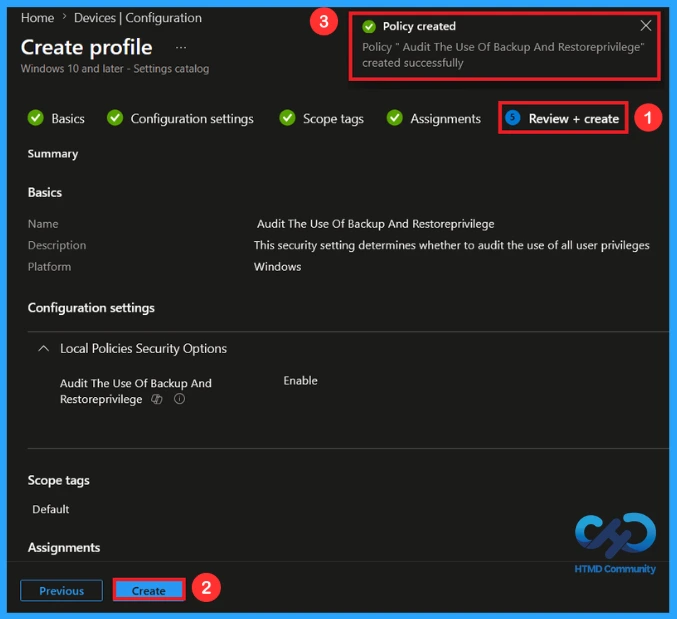Click the Configuration settings section heading
Image resolution: width=677 pixels, height=619 pixels.
click(91, 308)
